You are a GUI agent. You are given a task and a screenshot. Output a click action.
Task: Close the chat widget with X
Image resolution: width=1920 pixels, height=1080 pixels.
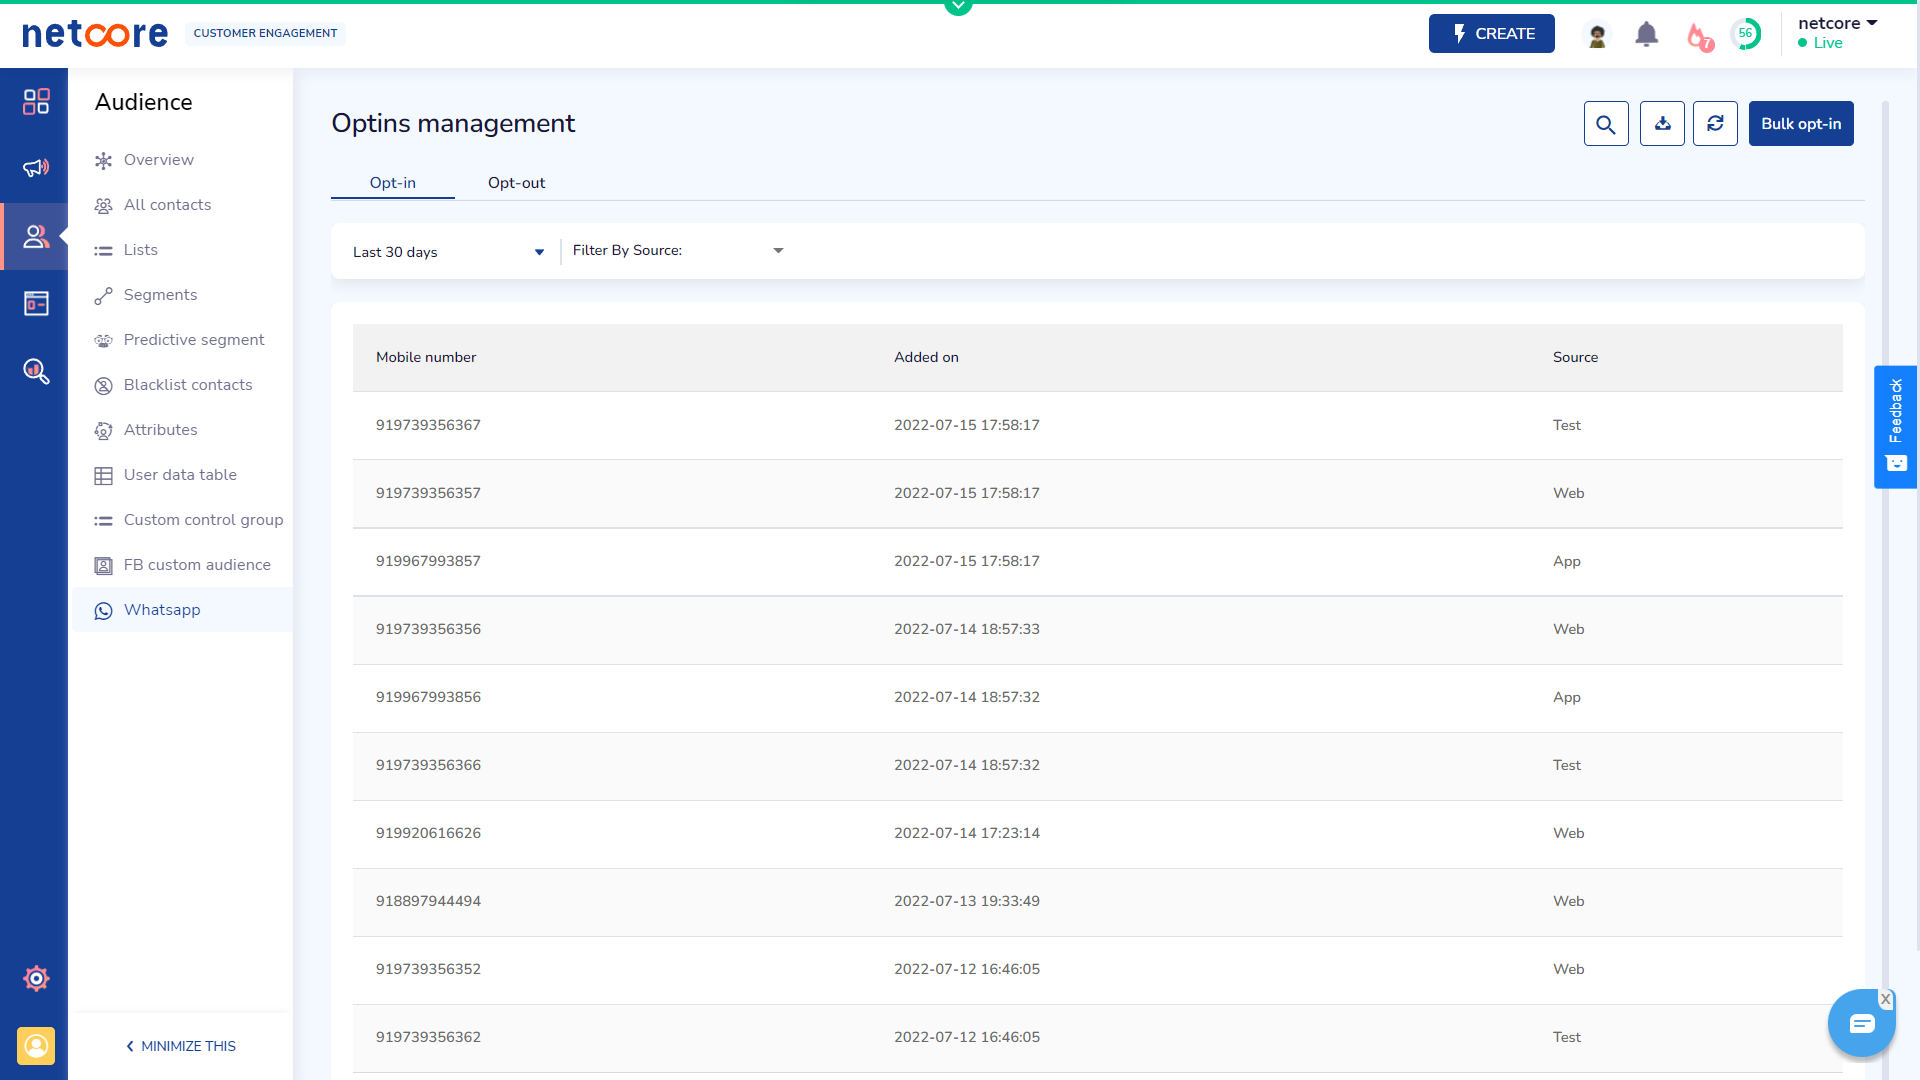(x=1885, y=999)
